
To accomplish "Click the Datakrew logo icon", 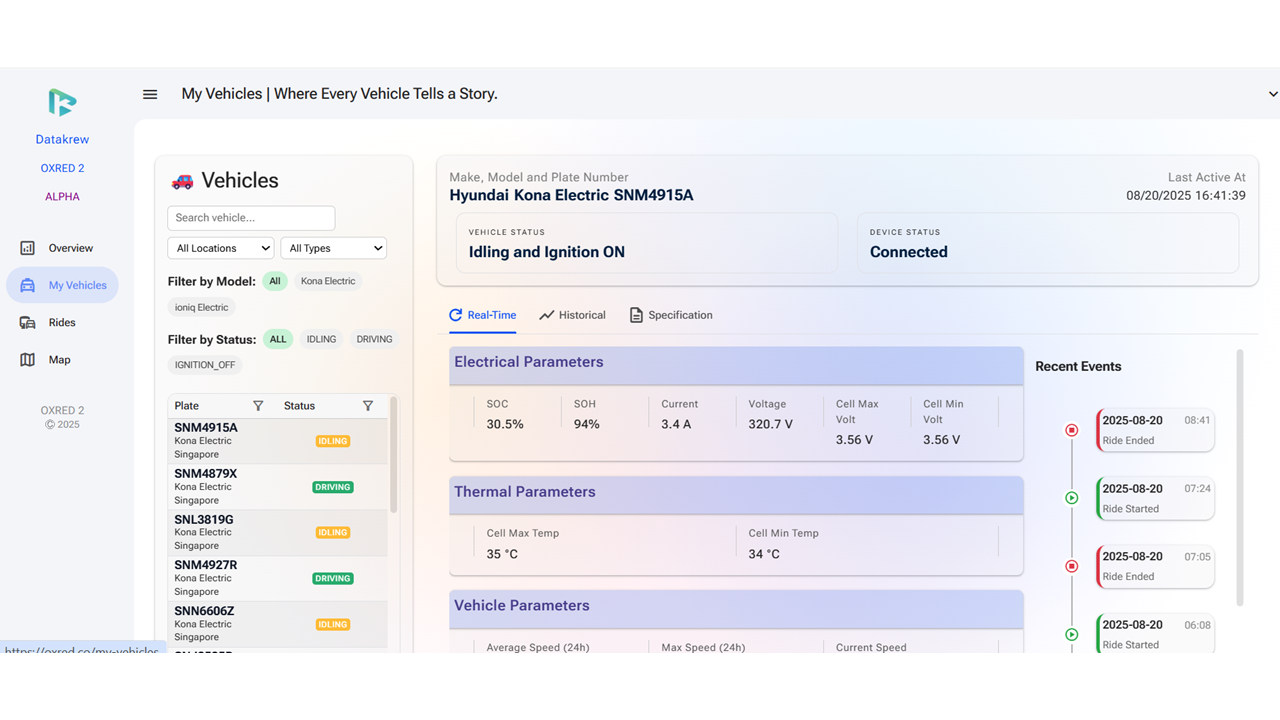I will [x=62, y=102].
